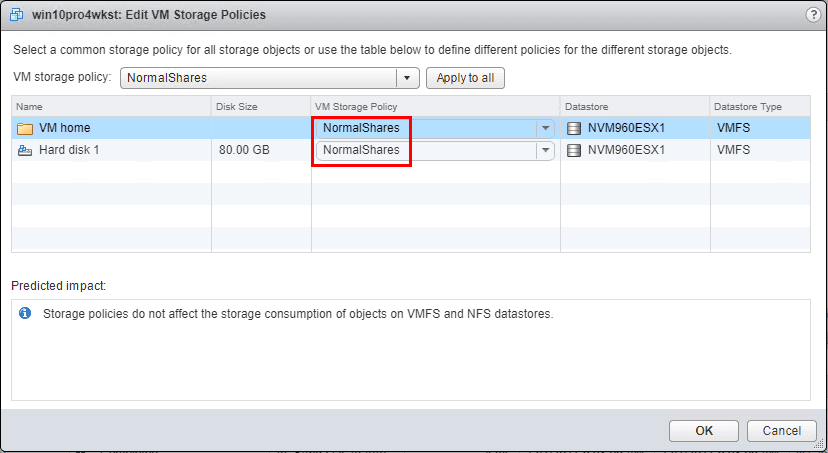828x453 pixels.
Task: Click the VM home folder icon
Action: [25, 128]
